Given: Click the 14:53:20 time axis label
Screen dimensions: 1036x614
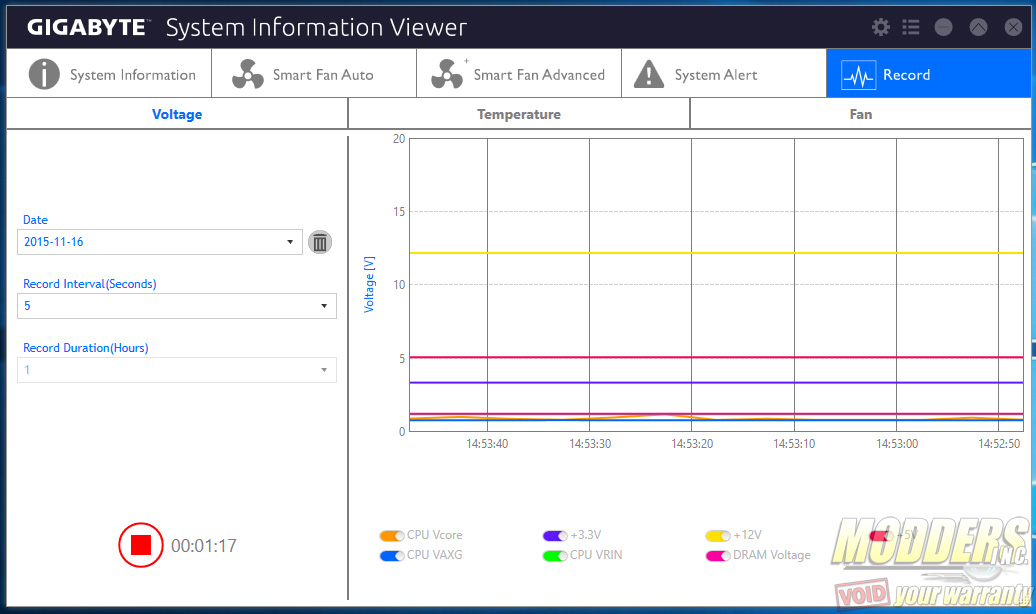Looking at the screenshot, I should pos(692,444).
